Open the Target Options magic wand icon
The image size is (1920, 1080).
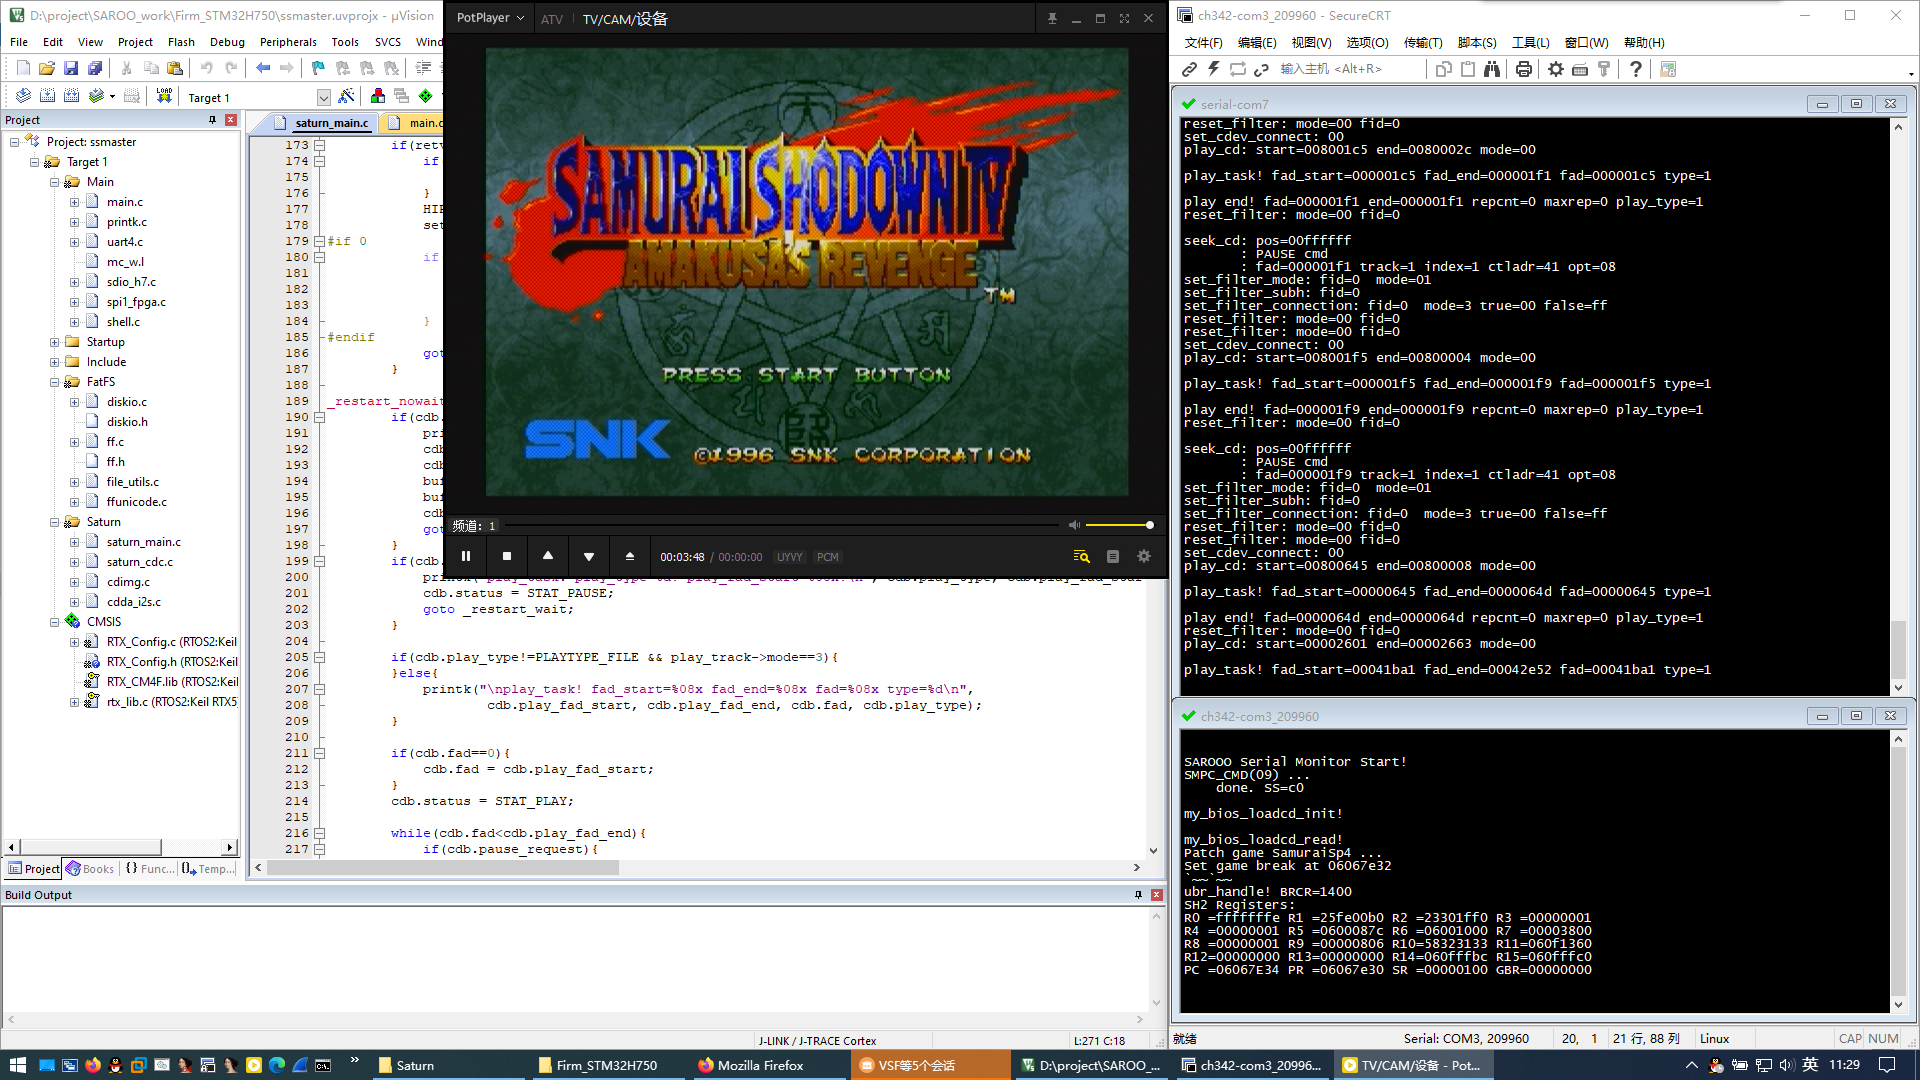[x=346, y=96]
